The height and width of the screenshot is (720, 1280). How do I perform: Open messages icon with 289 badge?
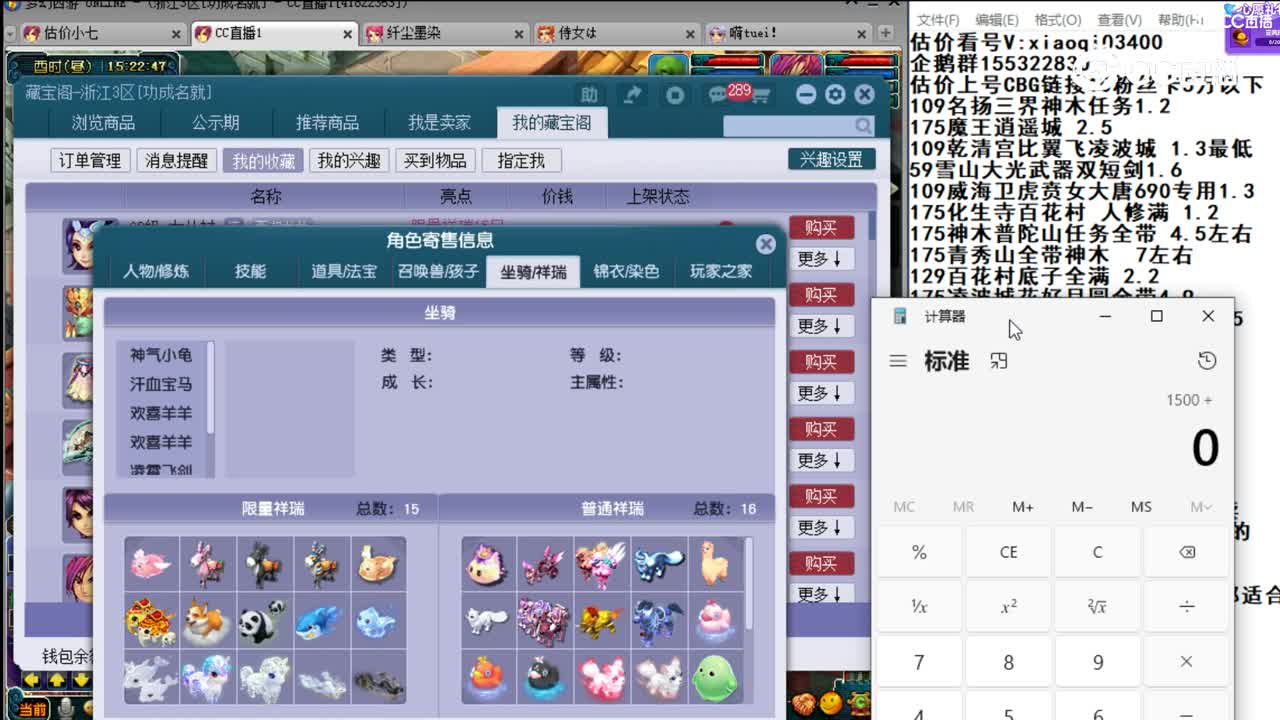click(717, 95)
